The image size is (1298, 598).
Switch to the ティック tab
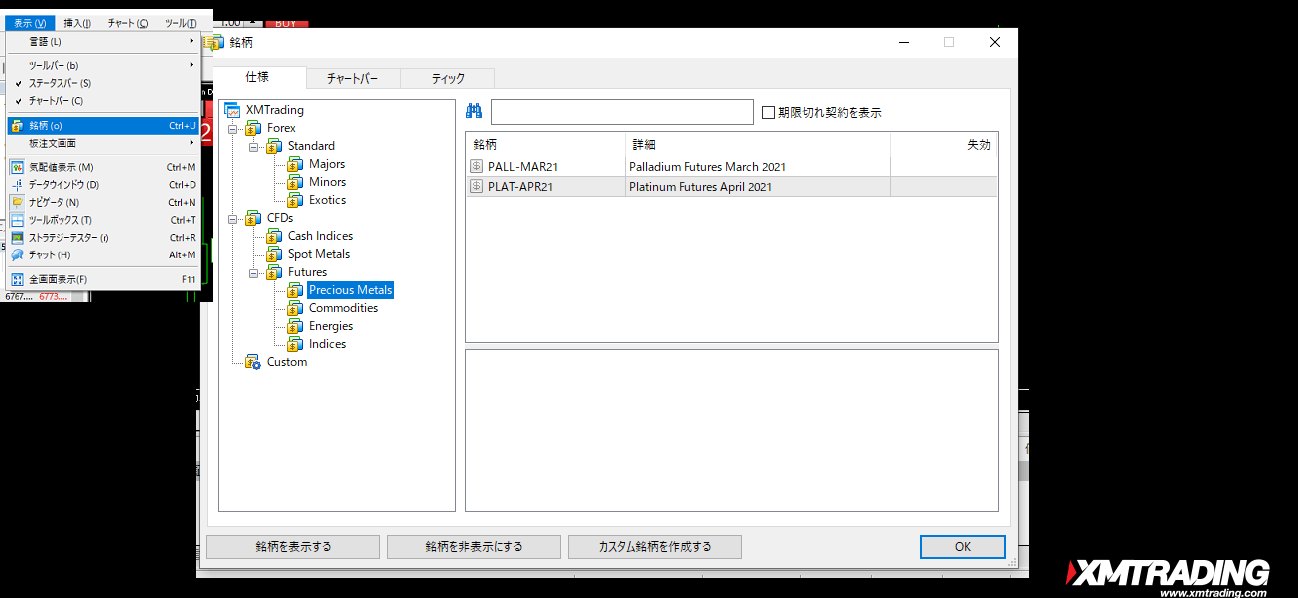[x=447, y=78]
